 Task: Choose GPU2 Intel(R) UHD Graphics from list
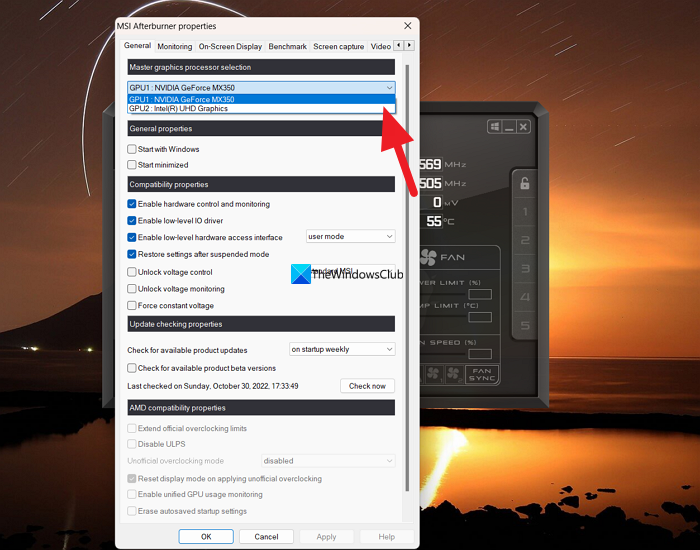(x=261, y=108)
